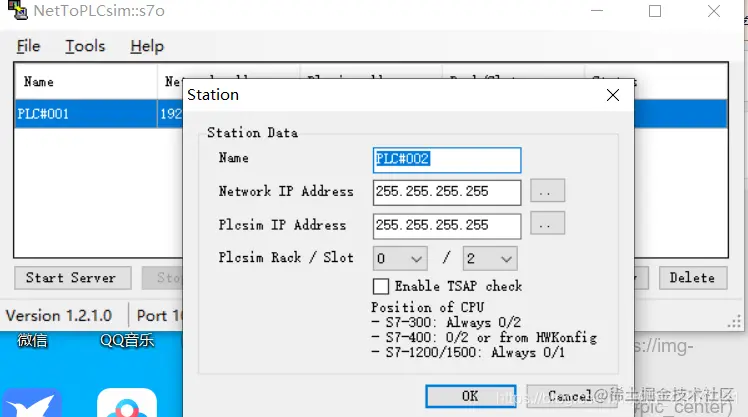Browse for the Plcsim IP Address
This screenshot has width=748, height=417.
[x=548, y=223]
